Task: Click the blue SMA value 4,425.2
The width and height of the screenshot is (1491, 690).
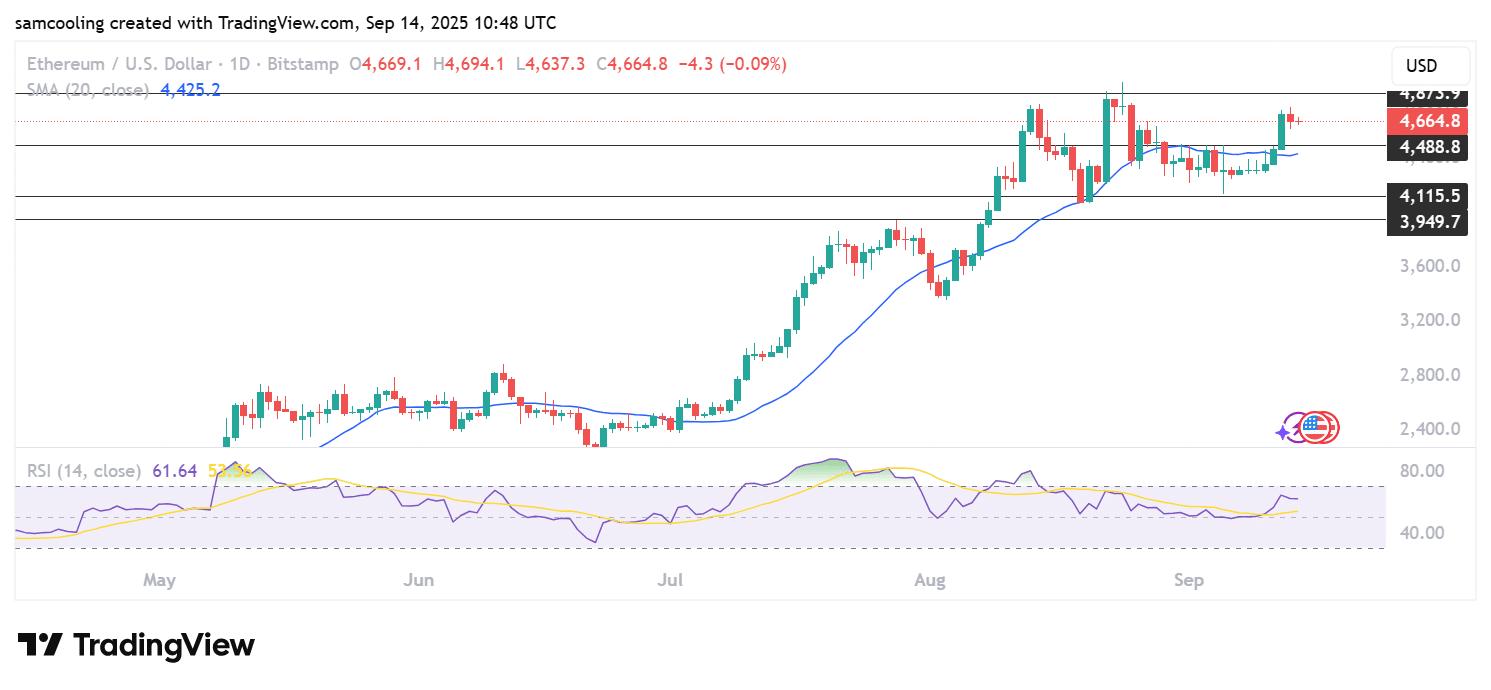Action: pos(189,90)
